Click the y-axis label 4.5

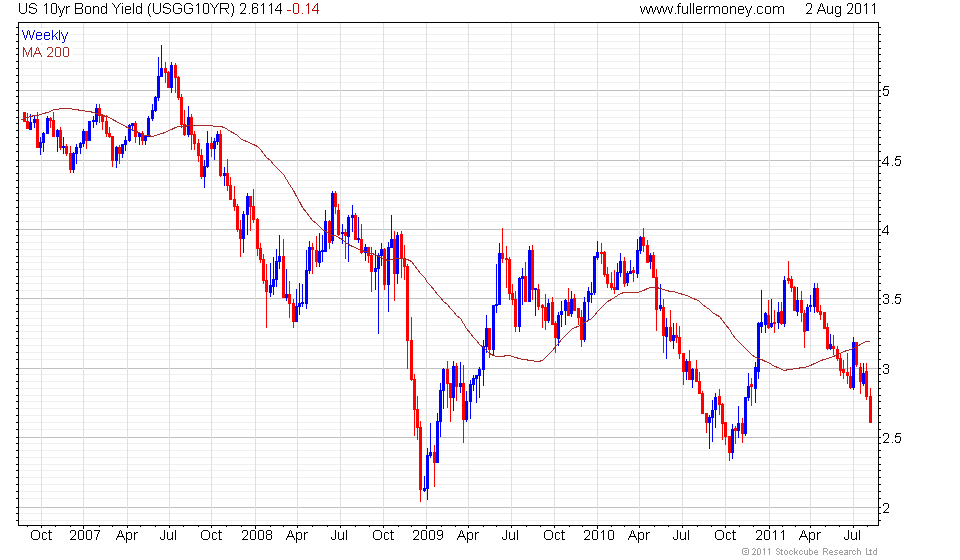click(891, 162)
